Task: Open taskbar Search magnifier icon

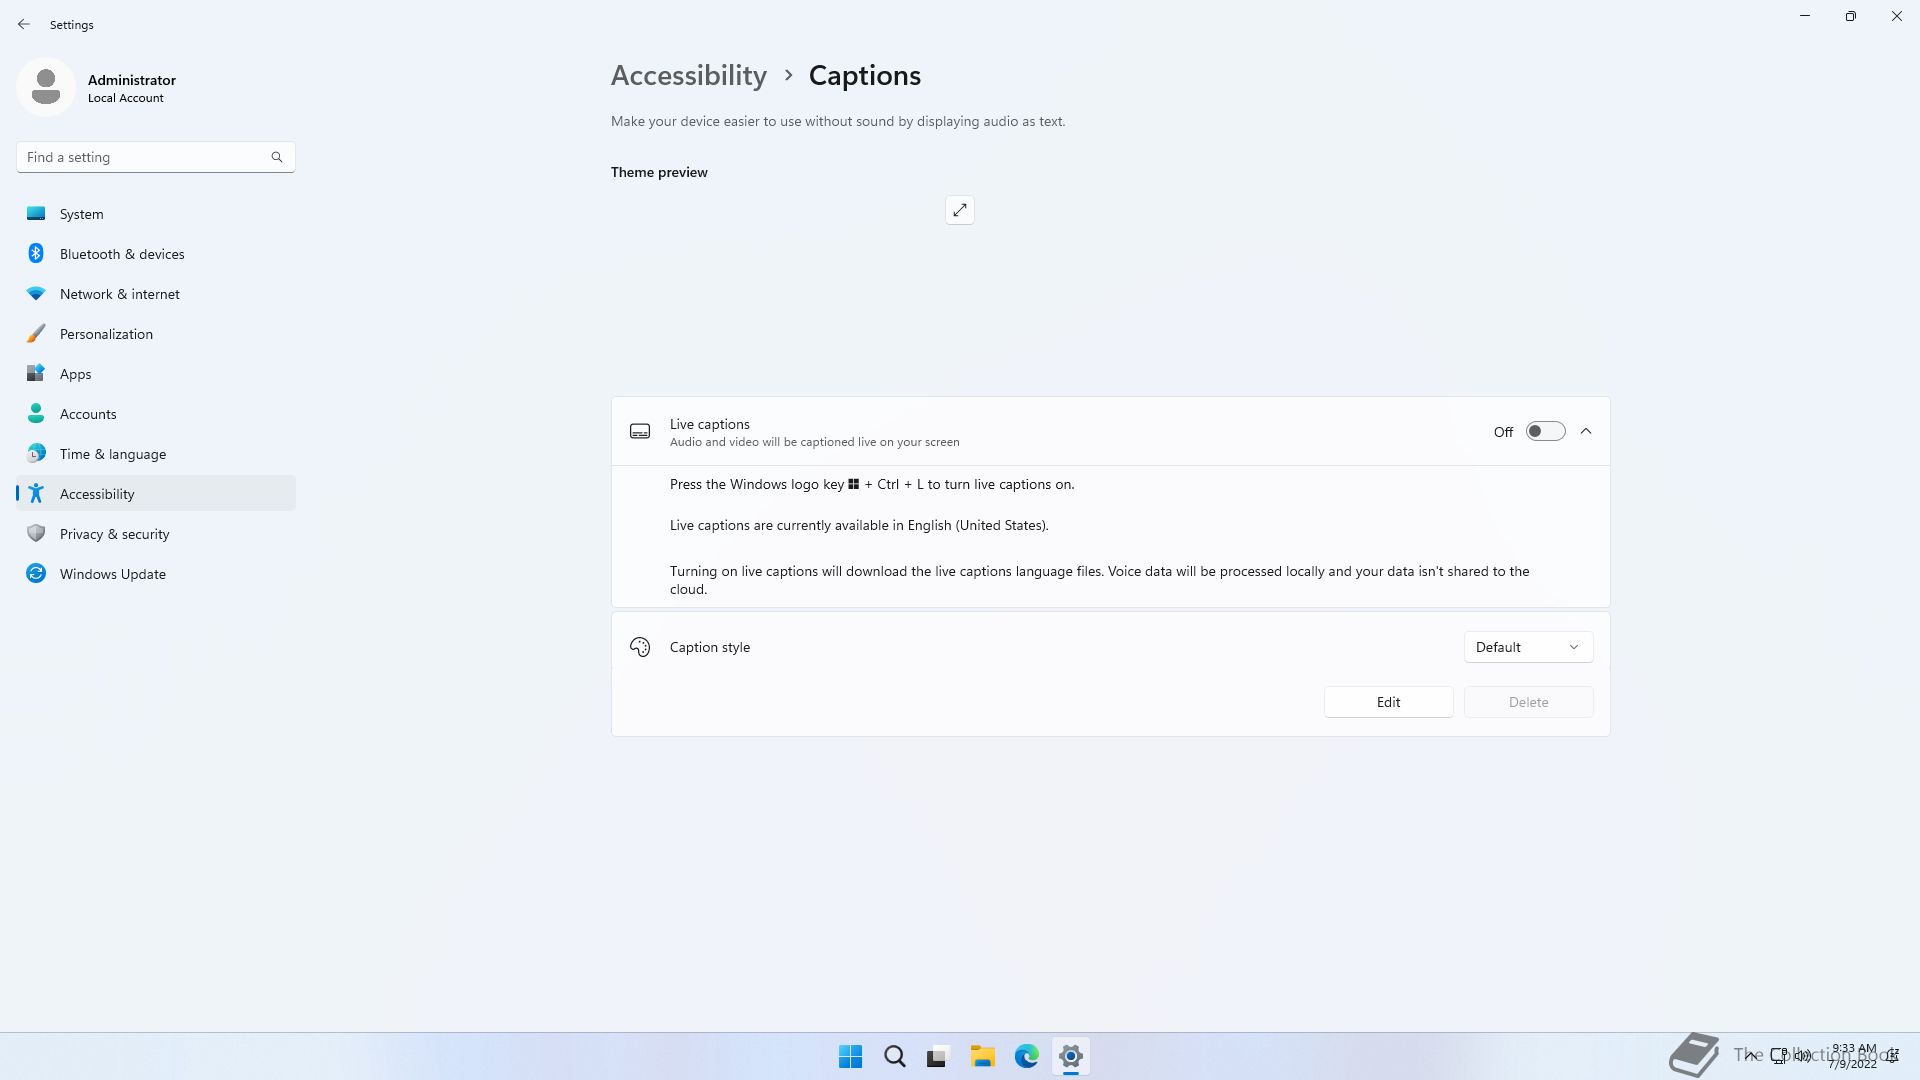Action: [x=894, y=1056]
